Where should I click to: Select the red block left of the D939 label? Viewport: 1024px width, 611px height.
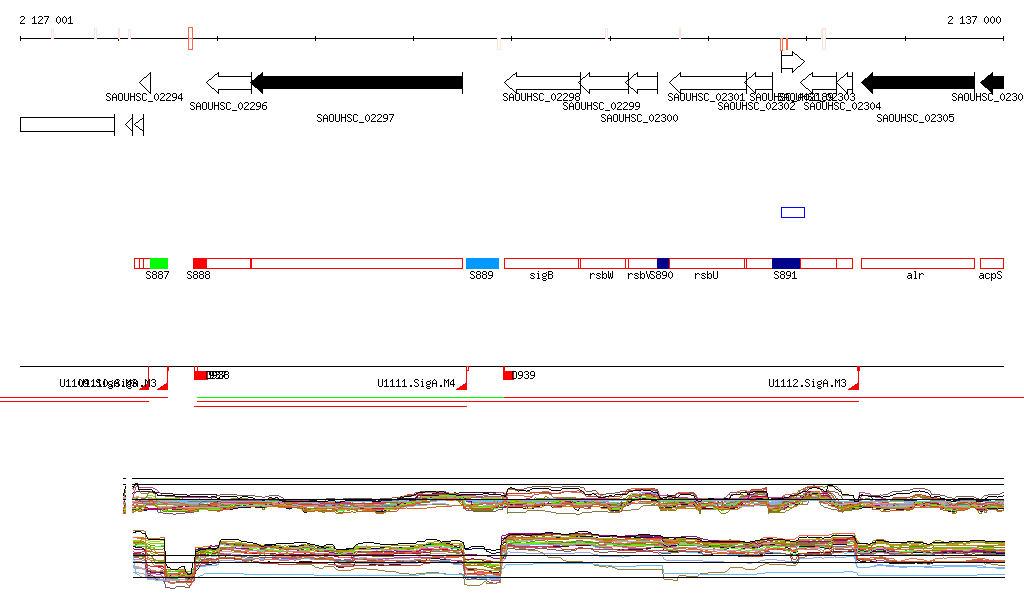click(507, 374)
